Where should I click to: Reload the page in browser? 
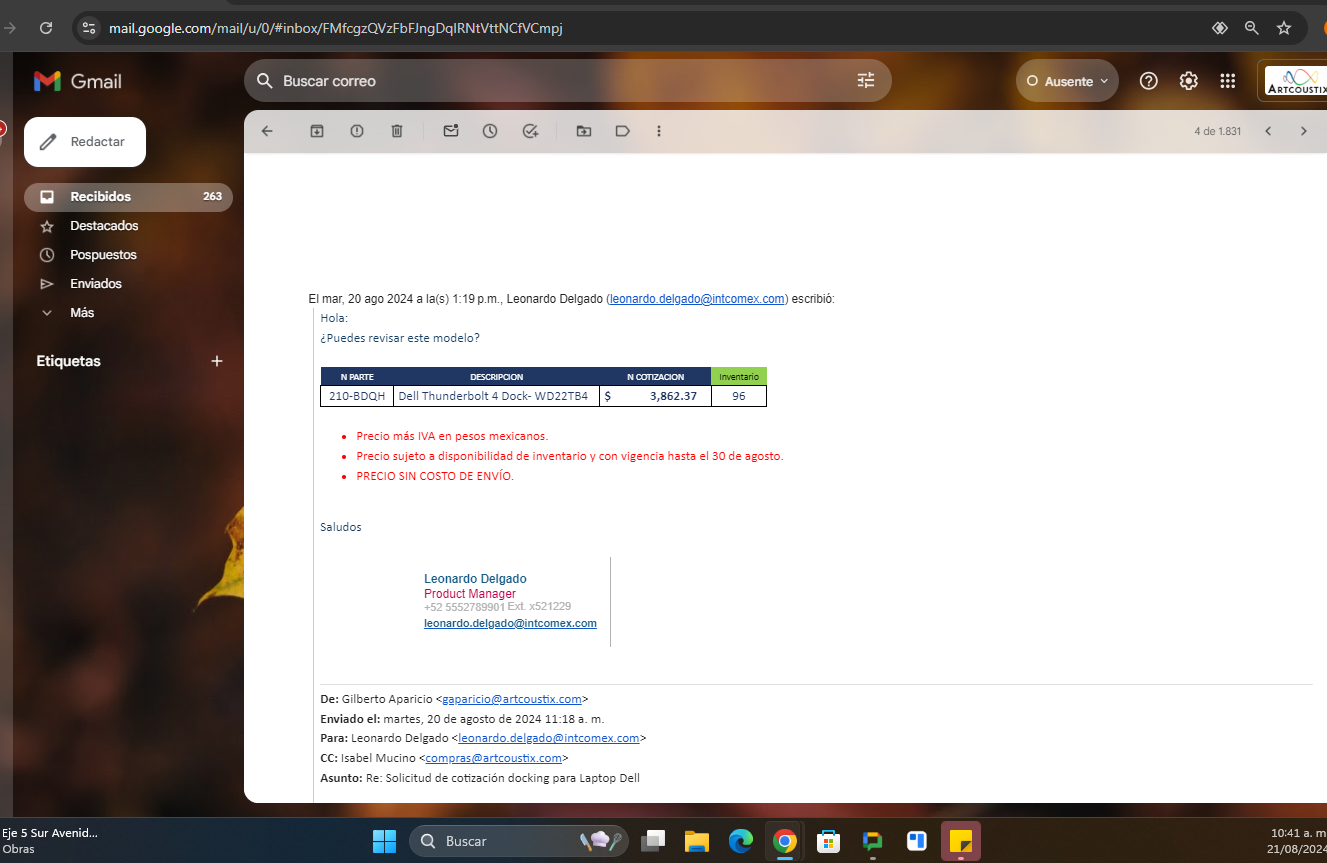[x=46, y=28]
